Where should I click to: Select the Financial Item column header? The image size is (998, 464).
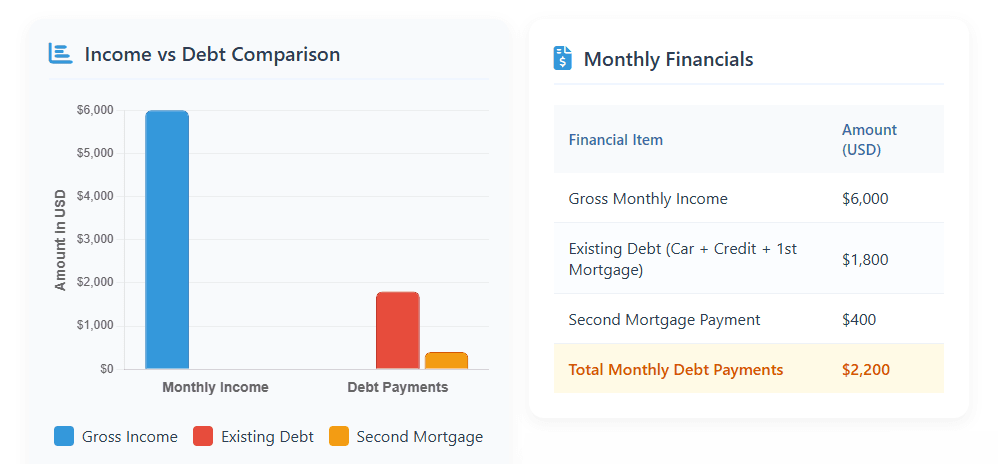(616, 140)
